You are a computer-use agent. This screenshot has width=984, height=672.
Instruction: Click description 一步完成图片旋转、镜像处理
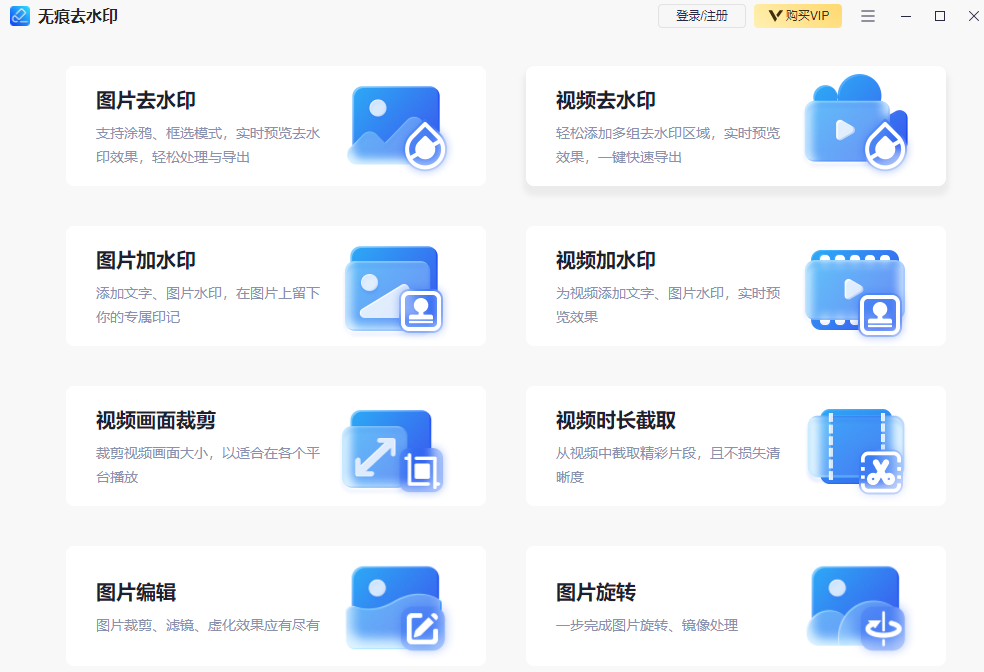click(x=647, y=625)
